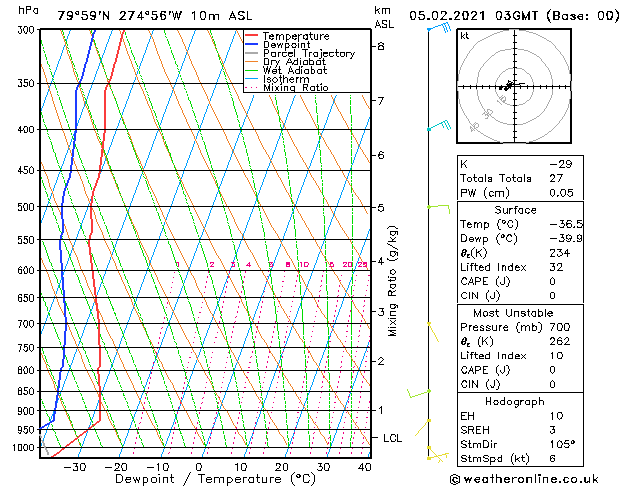This screenshot has width=629, height=486.
Task: Click the 40 temperature axis label
Action: pyautogui.click(x=364, y=467)
